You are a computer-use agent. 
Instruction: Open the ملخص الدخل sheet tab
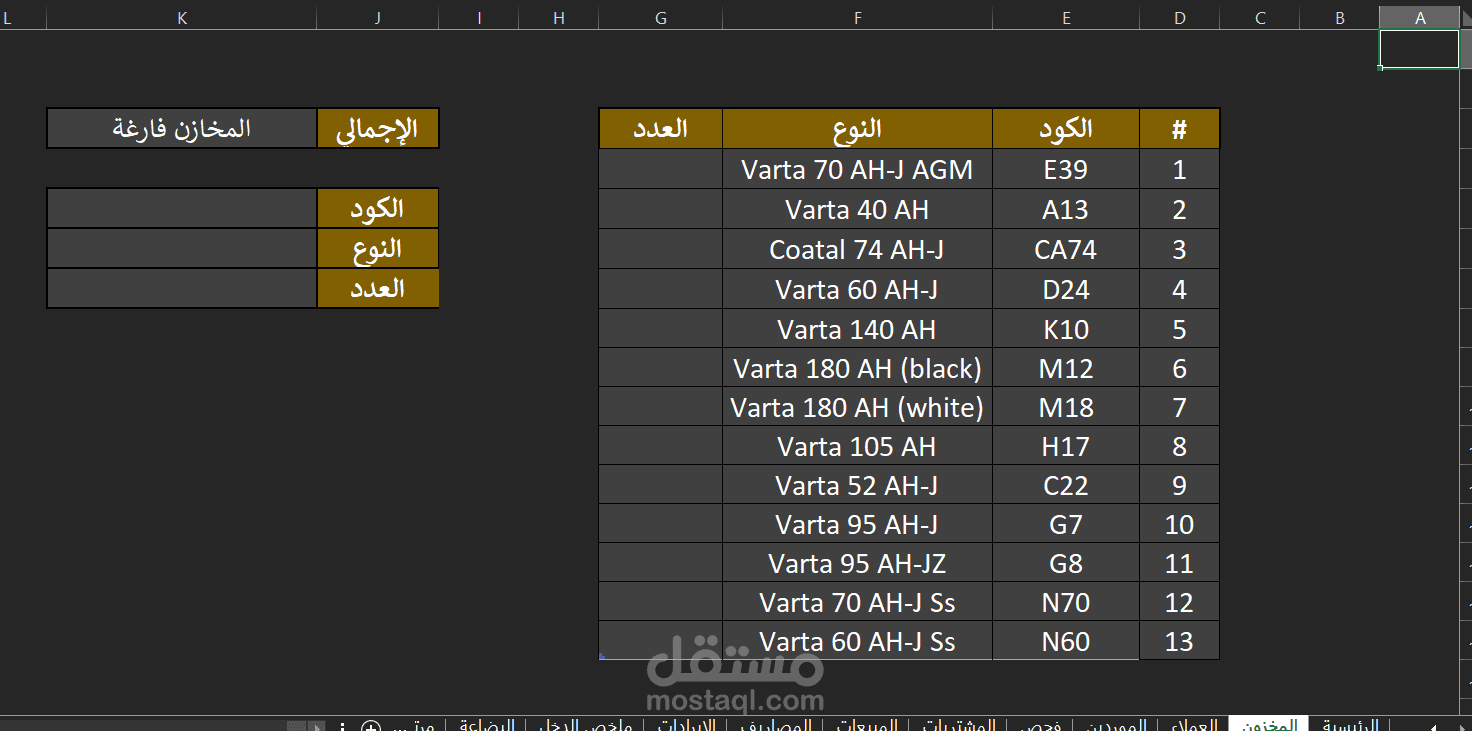click(x=585, y=726)
